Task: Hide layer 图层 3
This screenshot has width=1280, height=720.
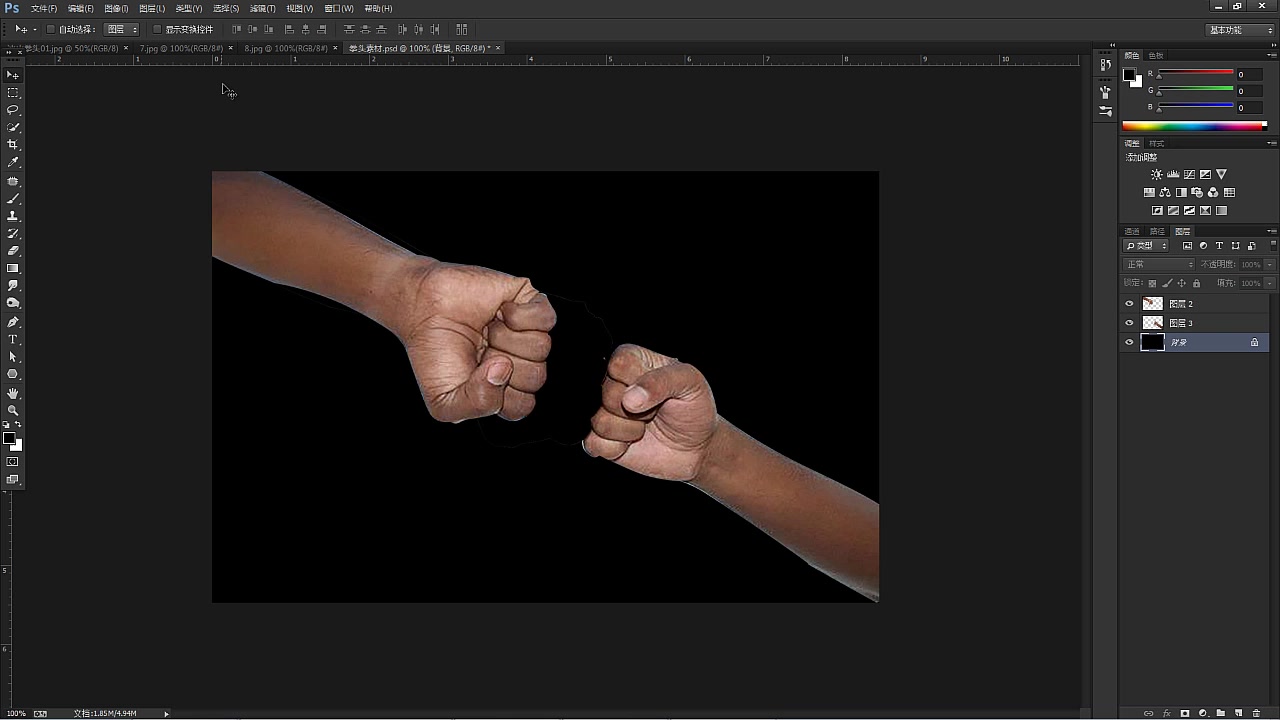Action: pyautogui.click(x=1130, y=323)
